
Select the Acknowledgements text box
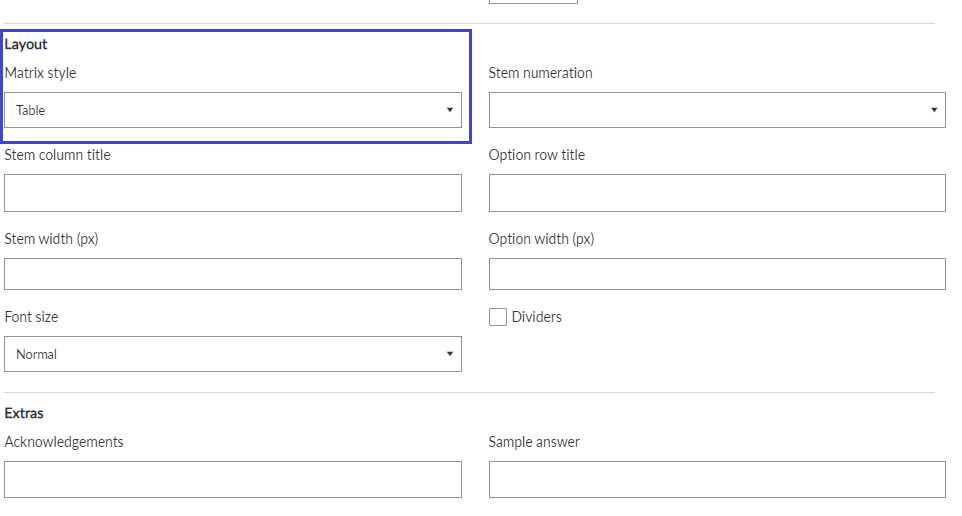coord(233,480)
